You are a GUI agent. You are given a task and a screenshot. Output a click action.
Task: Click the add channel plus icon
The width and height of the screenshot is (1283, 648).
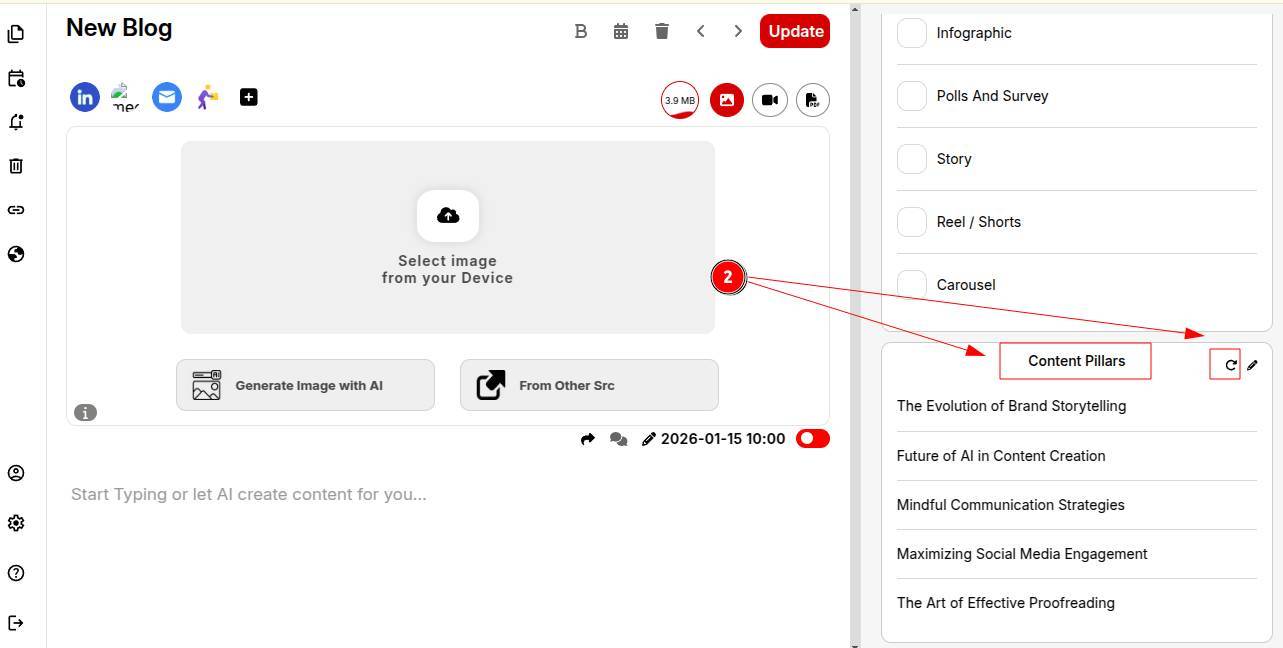click(x=249, y=97)
